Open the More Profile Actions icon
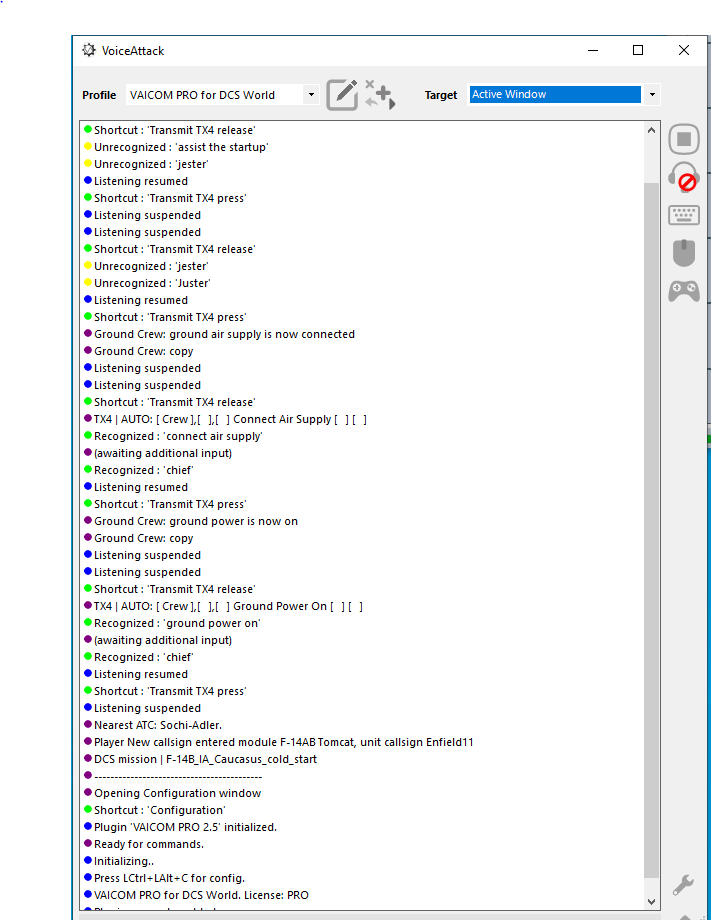 click(x=380, y=94)
